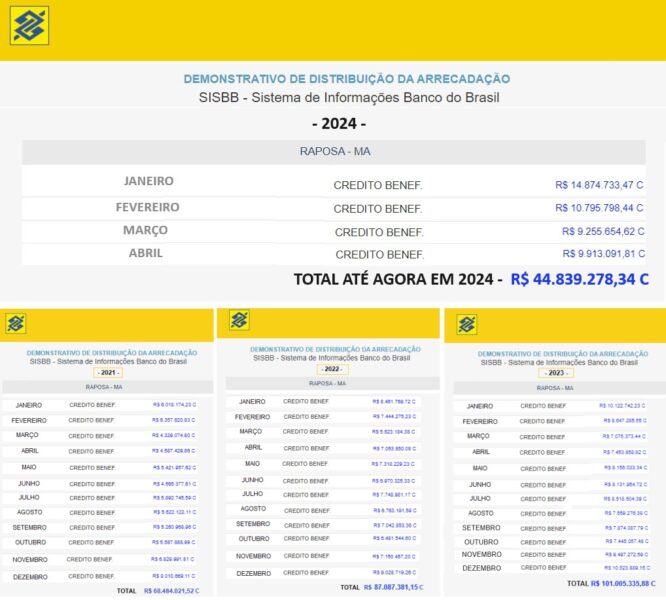This screenshot has height=600, width=666.
Task: Click the '- 2022 -' year badge
Action: [x=332, y=369]
